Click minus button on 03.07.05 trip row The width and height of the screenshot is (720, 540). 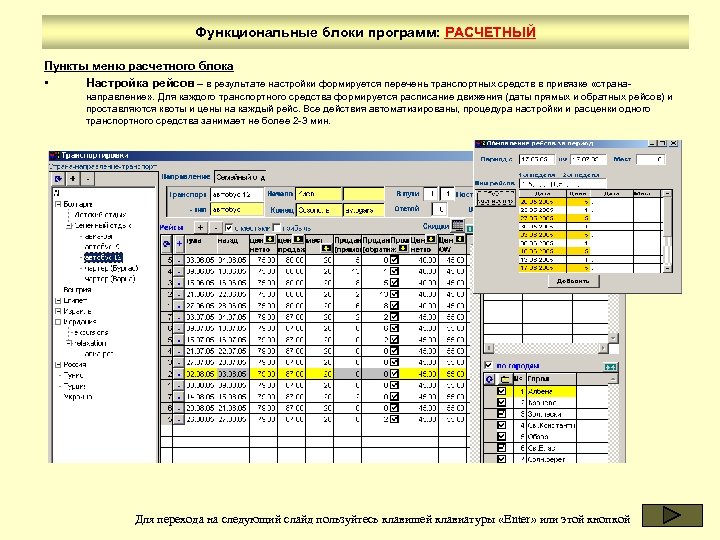tap(179, 317)
